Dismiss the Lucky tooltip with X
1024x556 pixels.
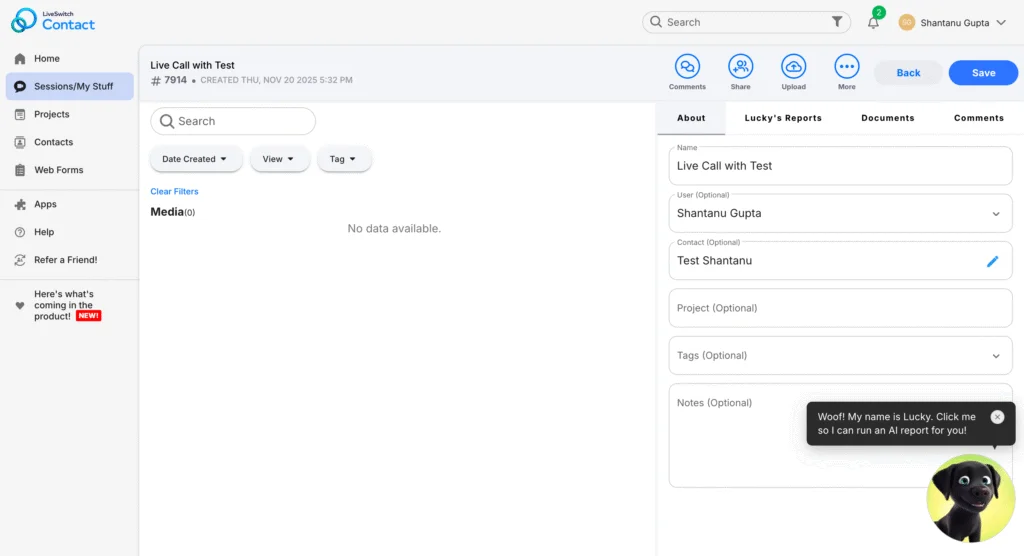click(997, 417)
